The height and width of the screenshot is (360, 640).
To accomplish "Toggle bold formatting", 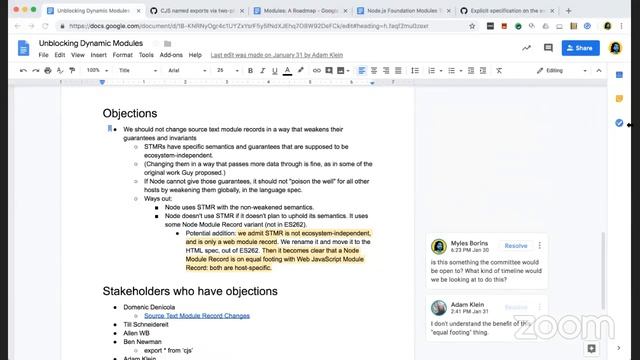I will point(250,71).
